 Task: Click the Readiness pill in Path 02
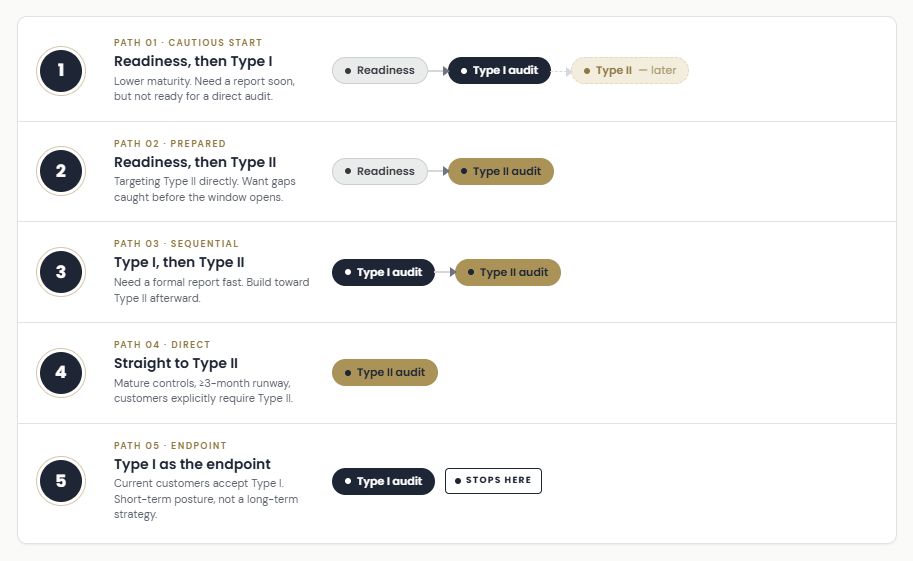[380, 171]
